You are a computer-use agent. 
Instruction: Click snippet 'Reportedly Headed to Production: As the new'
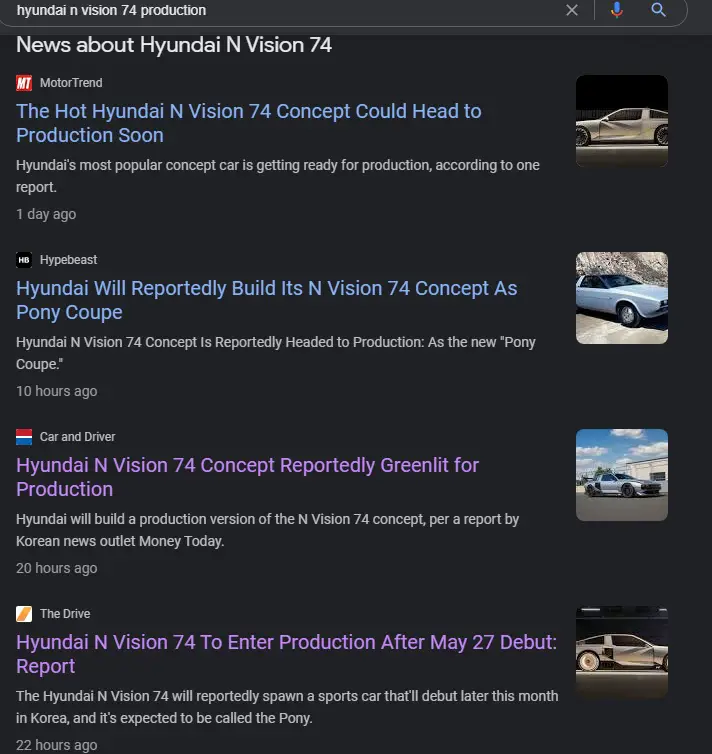coord(275,353)
